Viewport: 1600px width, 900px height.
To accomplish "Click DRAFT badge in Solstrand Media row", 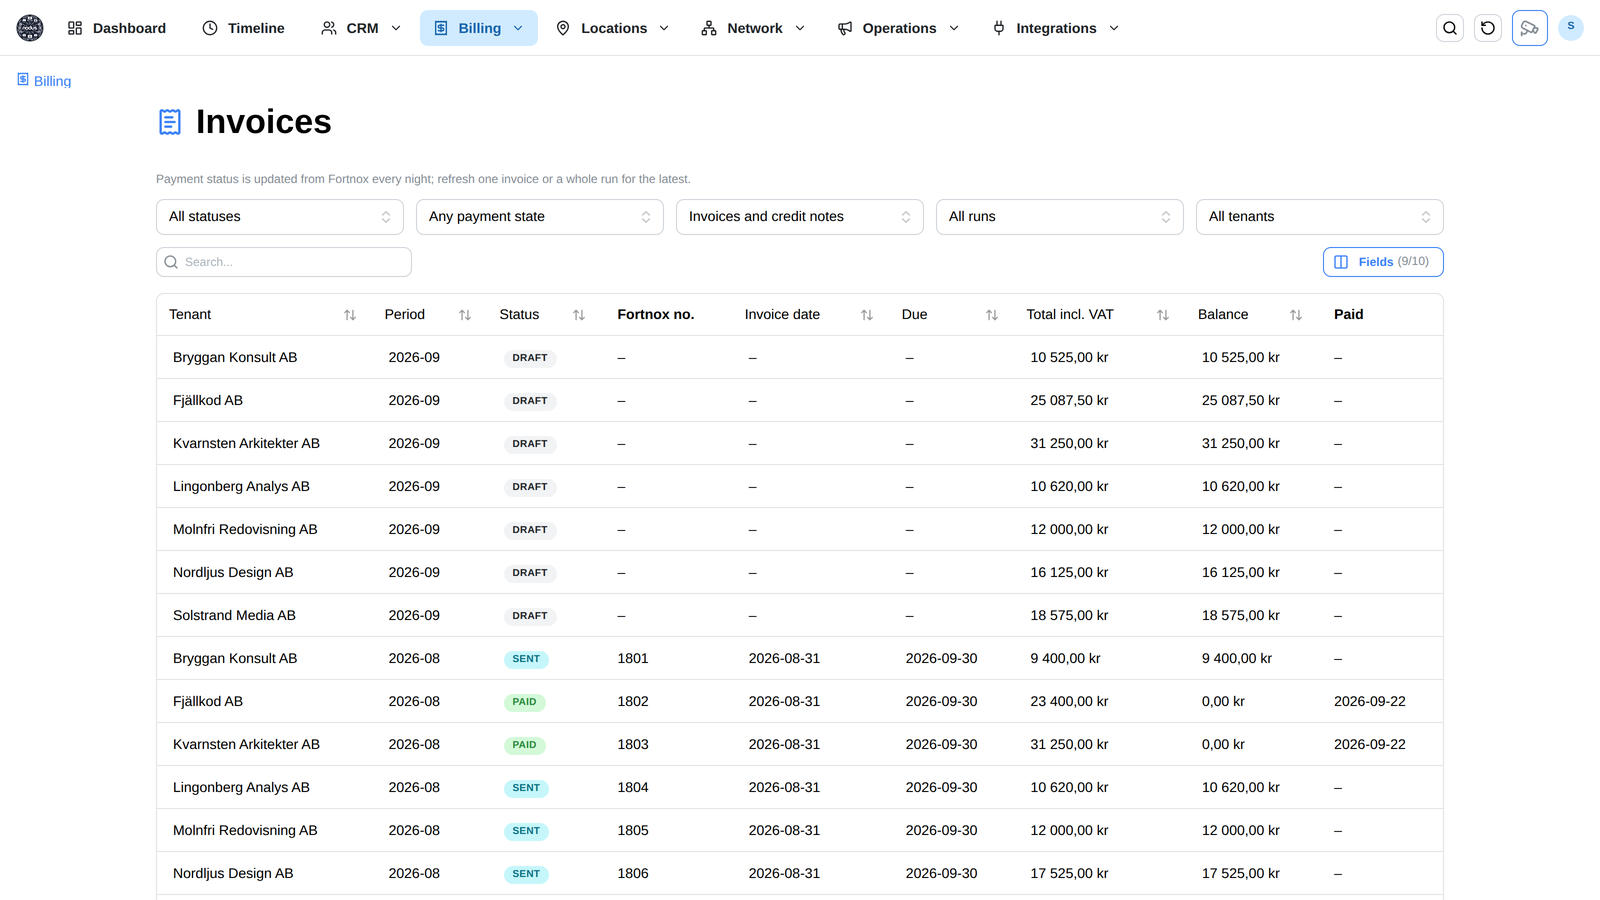I will (x=530, y=616).
